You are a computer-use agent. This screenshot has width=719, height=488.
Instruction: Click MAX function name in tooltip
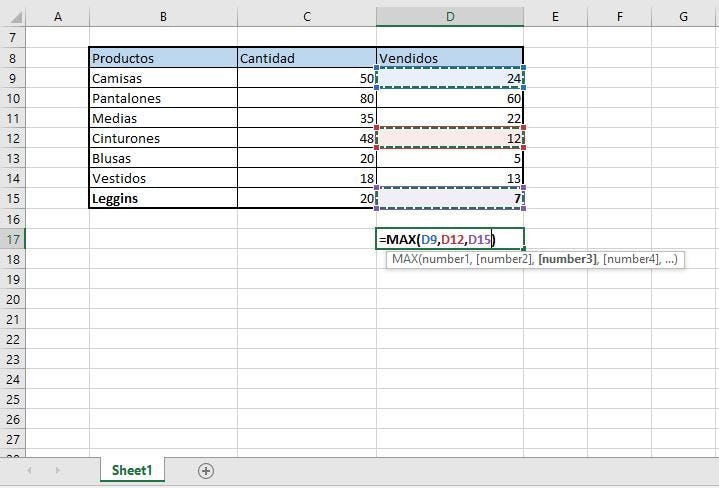404,259
